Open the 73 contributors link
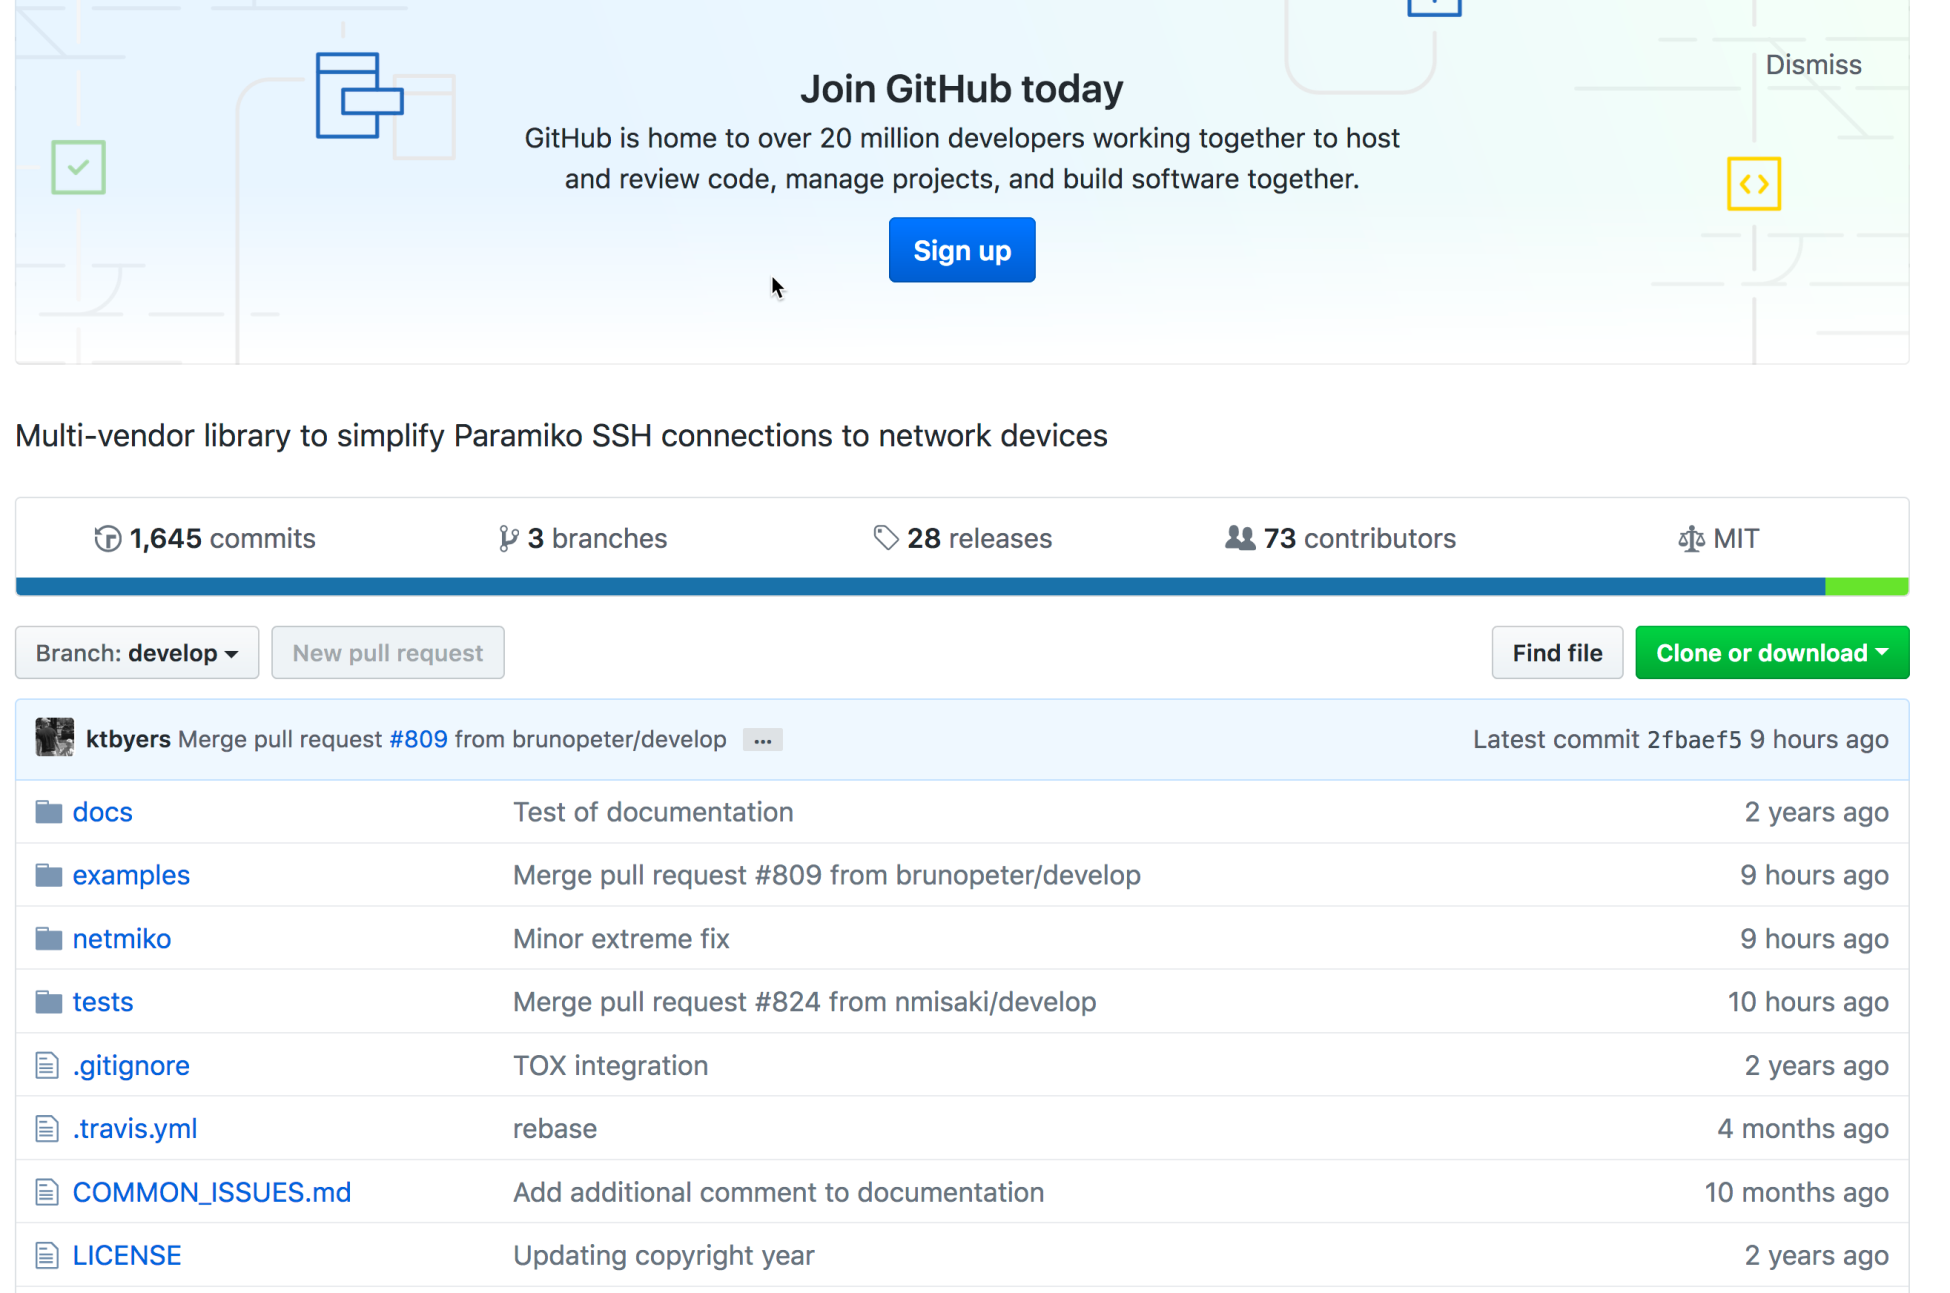The height and width of the screenshot is (1293, 1950). [1341, 539]
